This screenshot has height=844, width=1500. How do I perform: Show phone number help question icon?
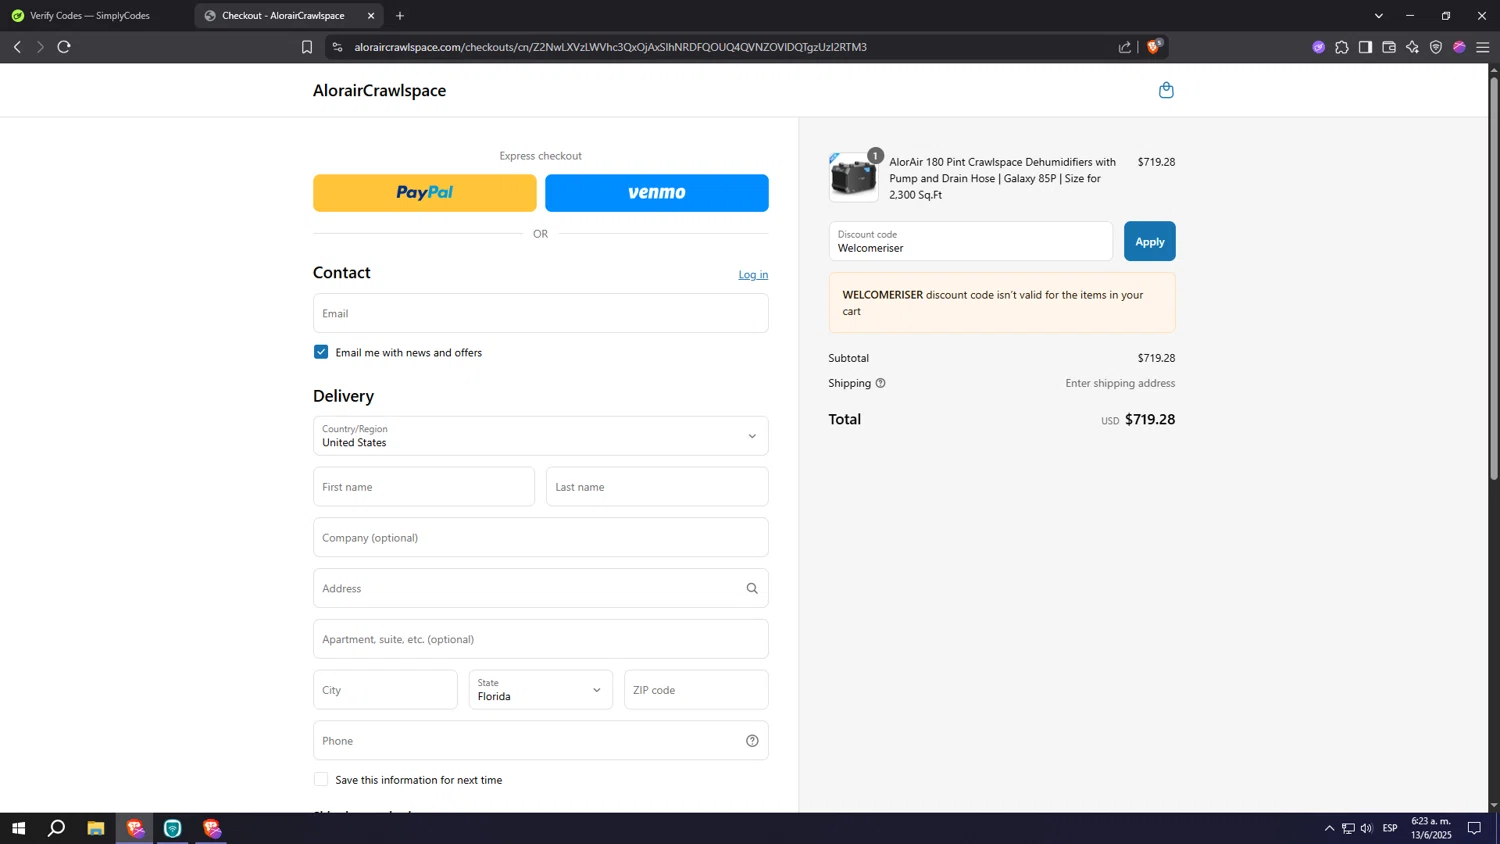pos(752,741)
